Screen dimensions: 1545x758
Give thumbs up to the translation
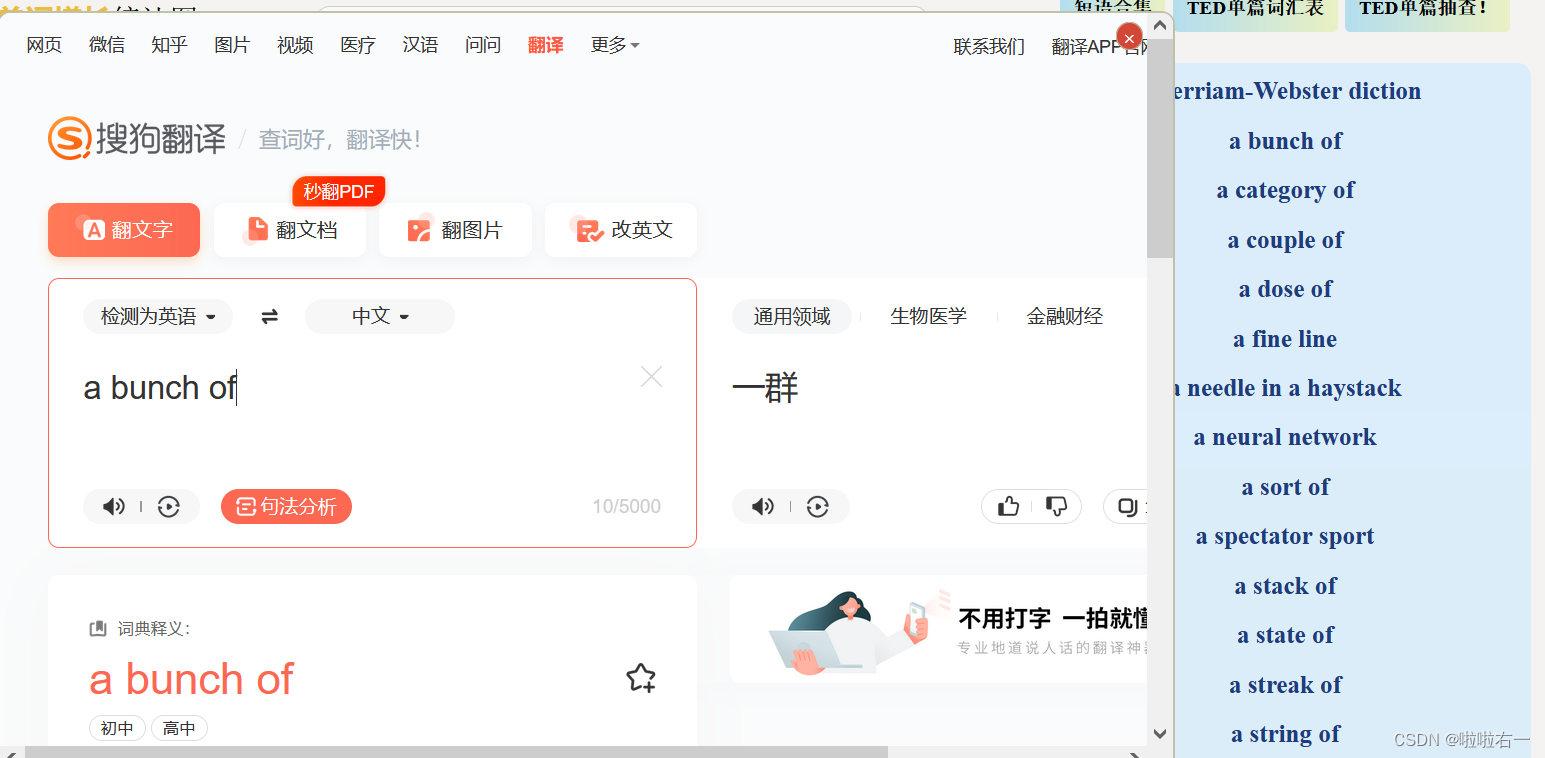(1008, 507)
